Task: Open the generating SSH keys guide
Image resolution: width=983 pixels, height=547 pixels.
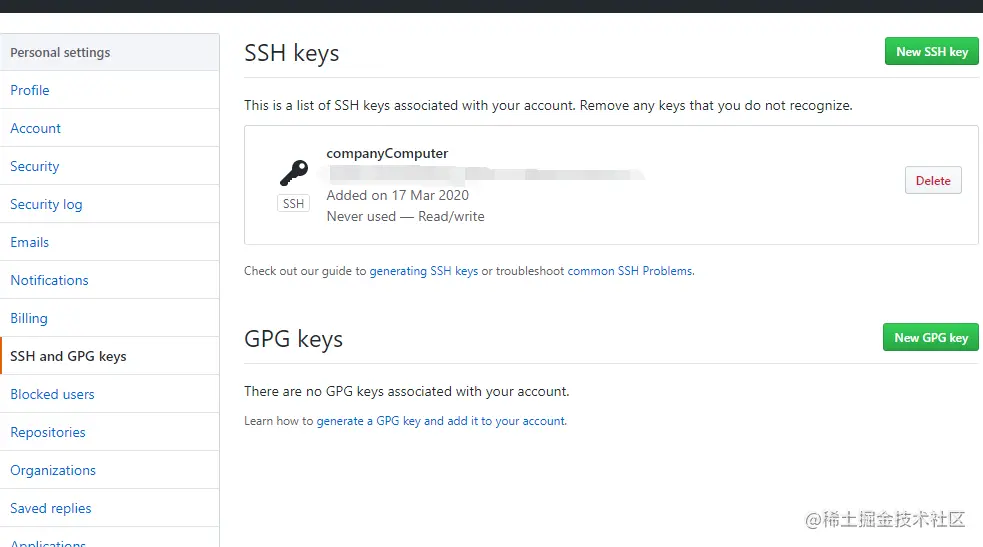Action: [424, 271]
